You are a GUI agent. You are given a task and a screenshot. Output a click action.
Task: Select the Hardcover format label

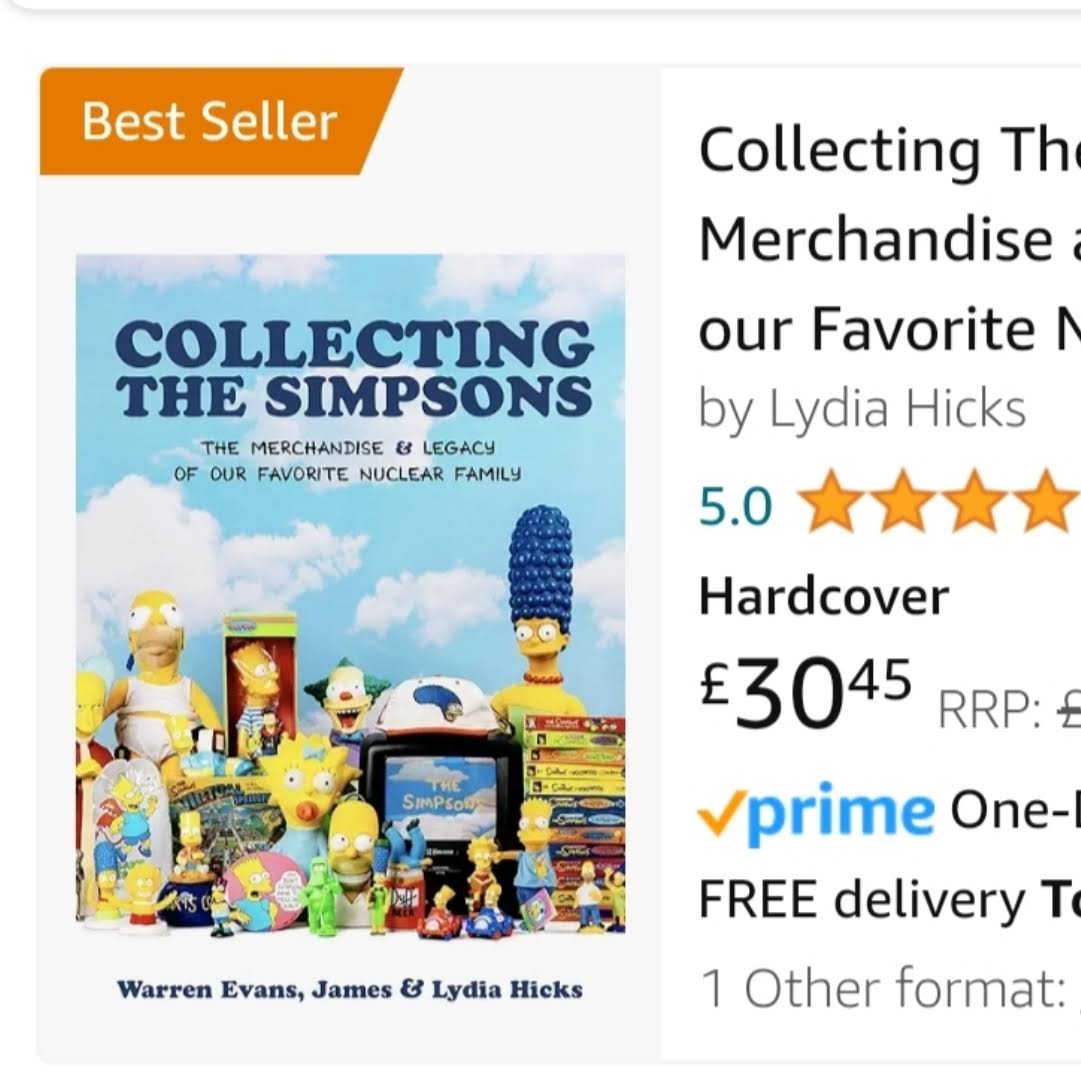pyautogui.click(x=823, y=597)
